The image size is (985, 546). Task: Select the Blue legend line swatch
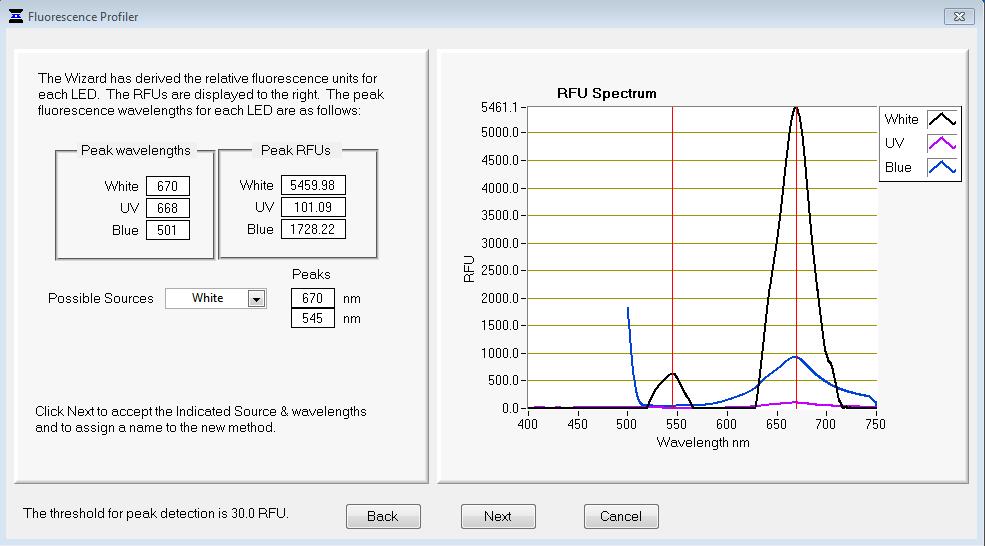(942, 167)
